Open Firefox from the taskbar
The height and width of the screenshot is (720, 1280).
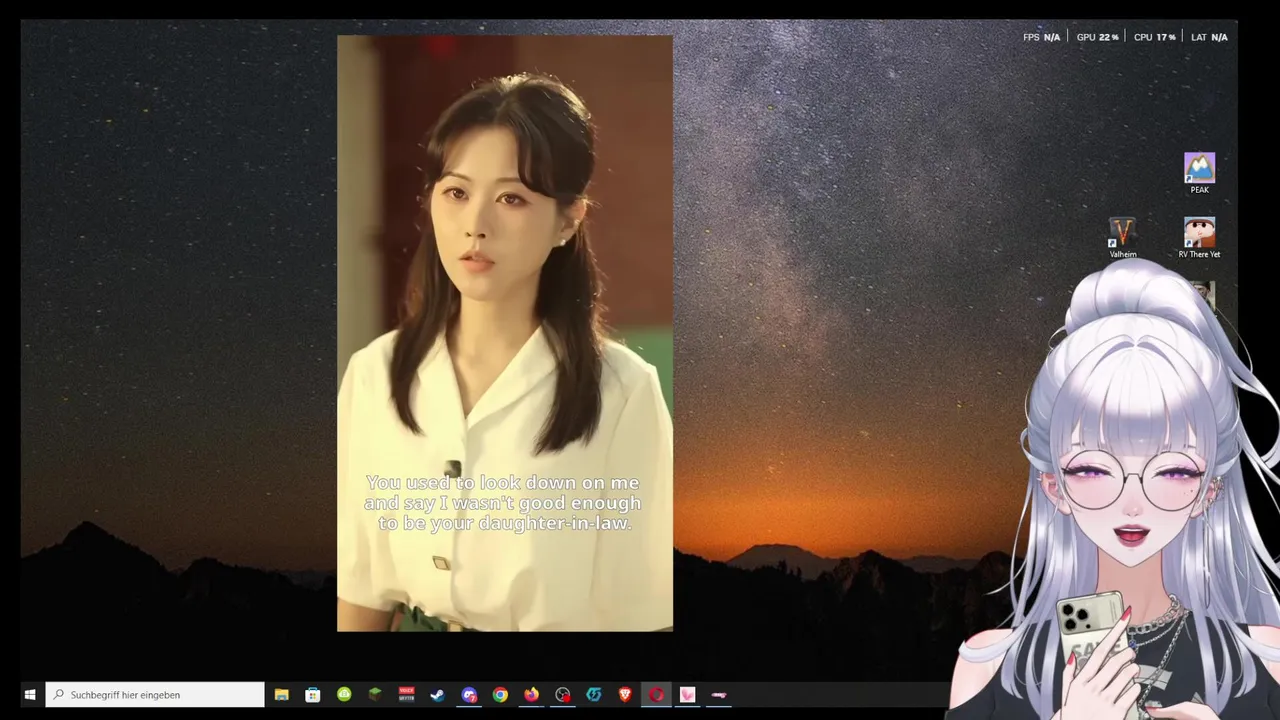pos(531,695)
